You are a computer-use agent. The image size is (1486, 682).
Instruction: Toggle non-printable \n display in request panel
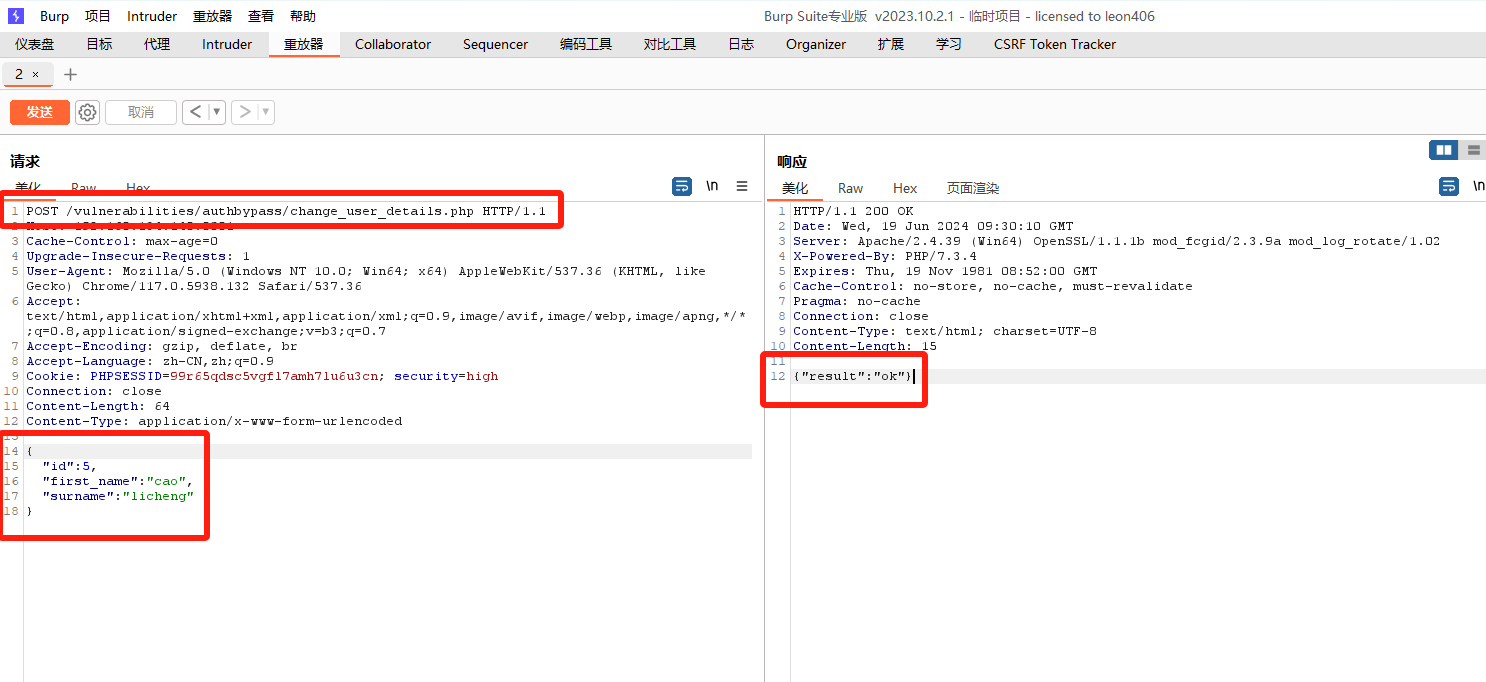[712, 186]
